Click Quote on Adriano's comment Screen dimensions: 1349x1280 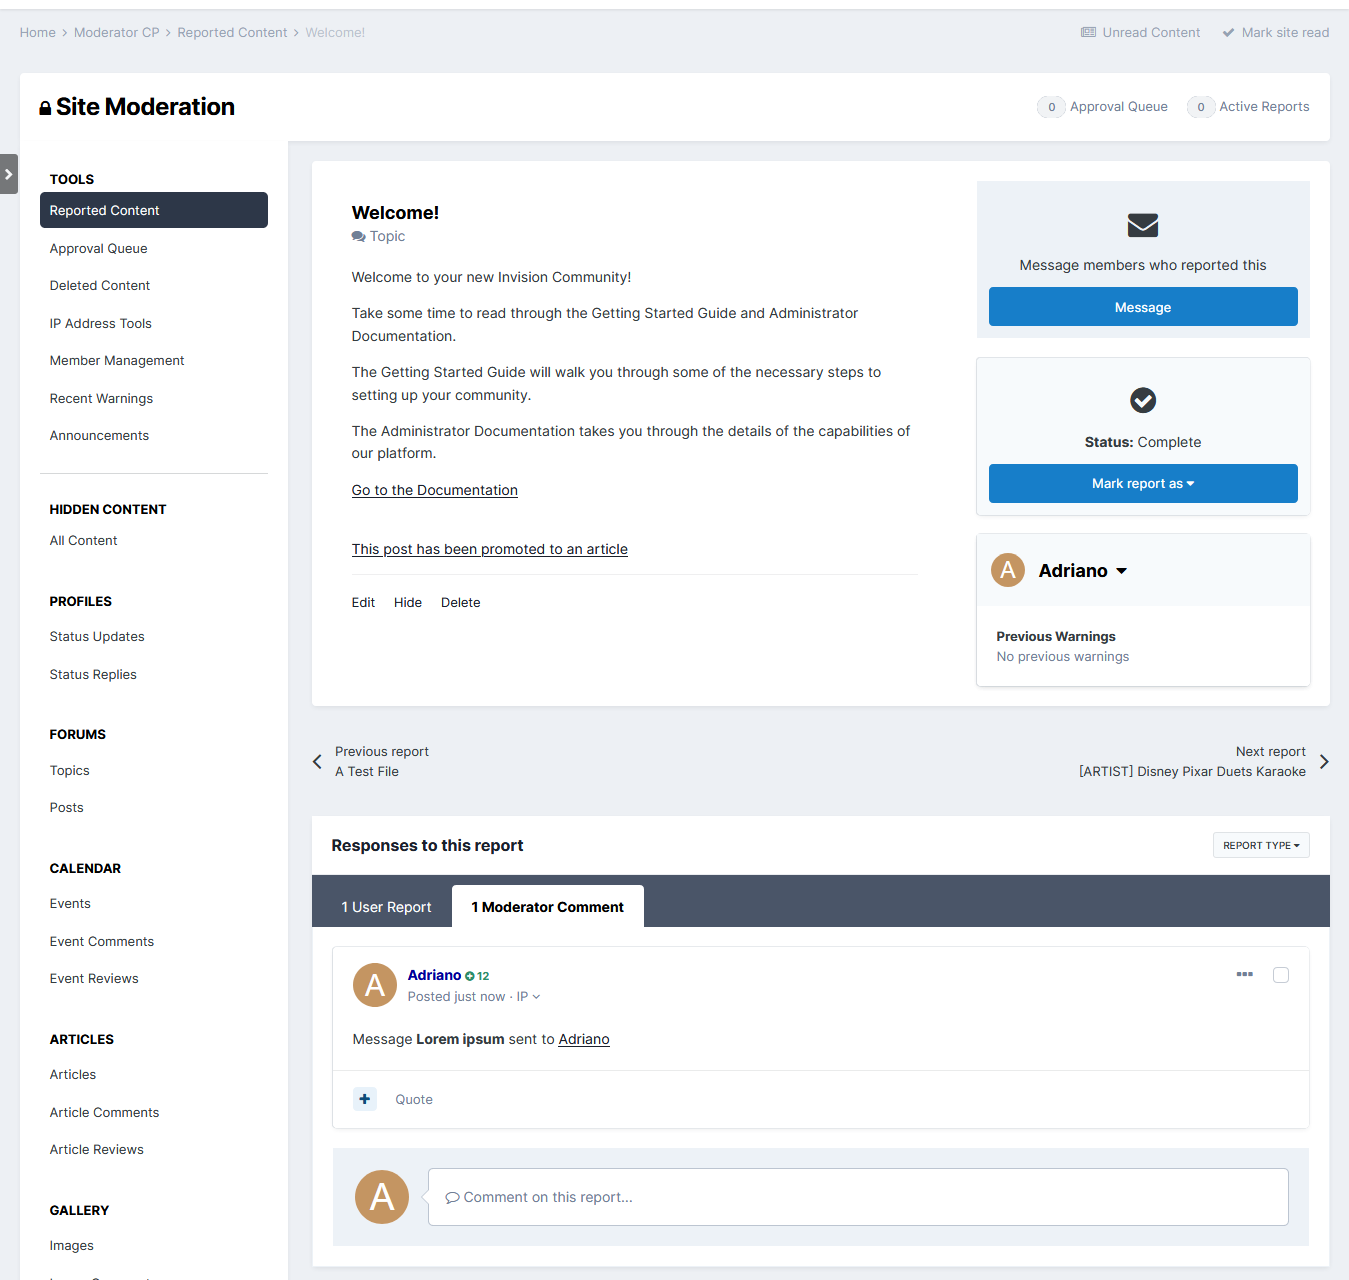414,1100
